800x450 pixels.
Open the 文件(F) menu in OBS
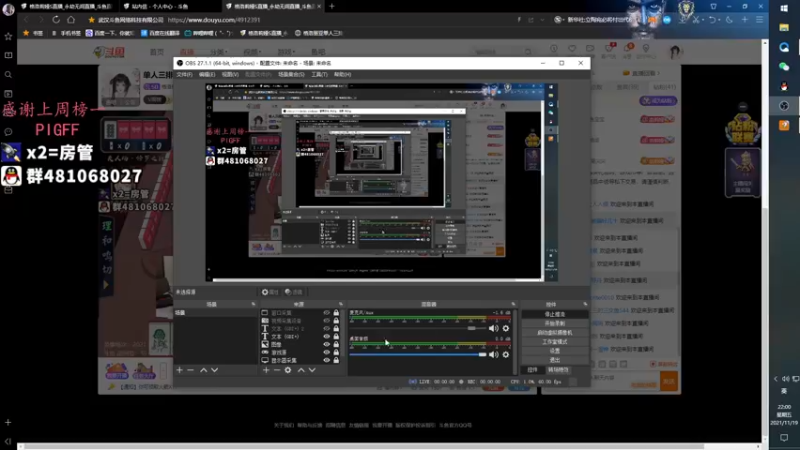pos(184,74)
